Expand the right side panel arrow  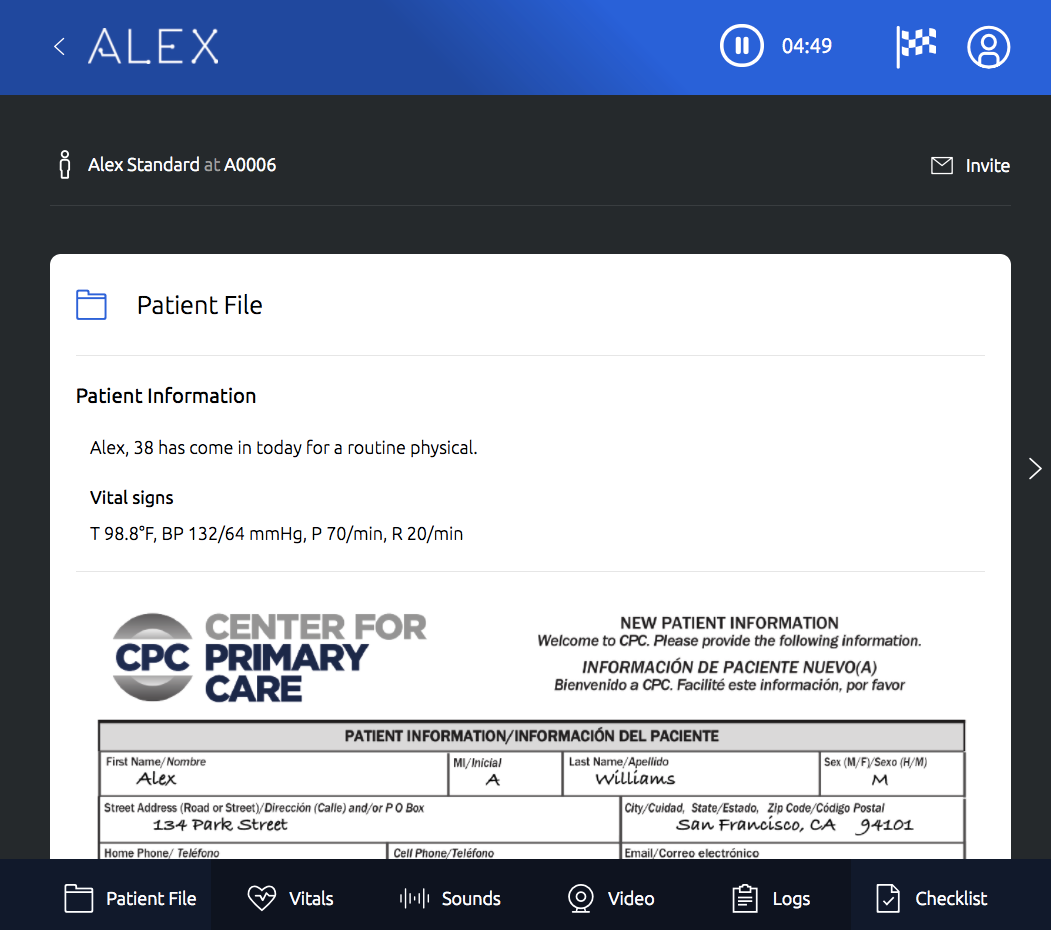coord(1034,469)
